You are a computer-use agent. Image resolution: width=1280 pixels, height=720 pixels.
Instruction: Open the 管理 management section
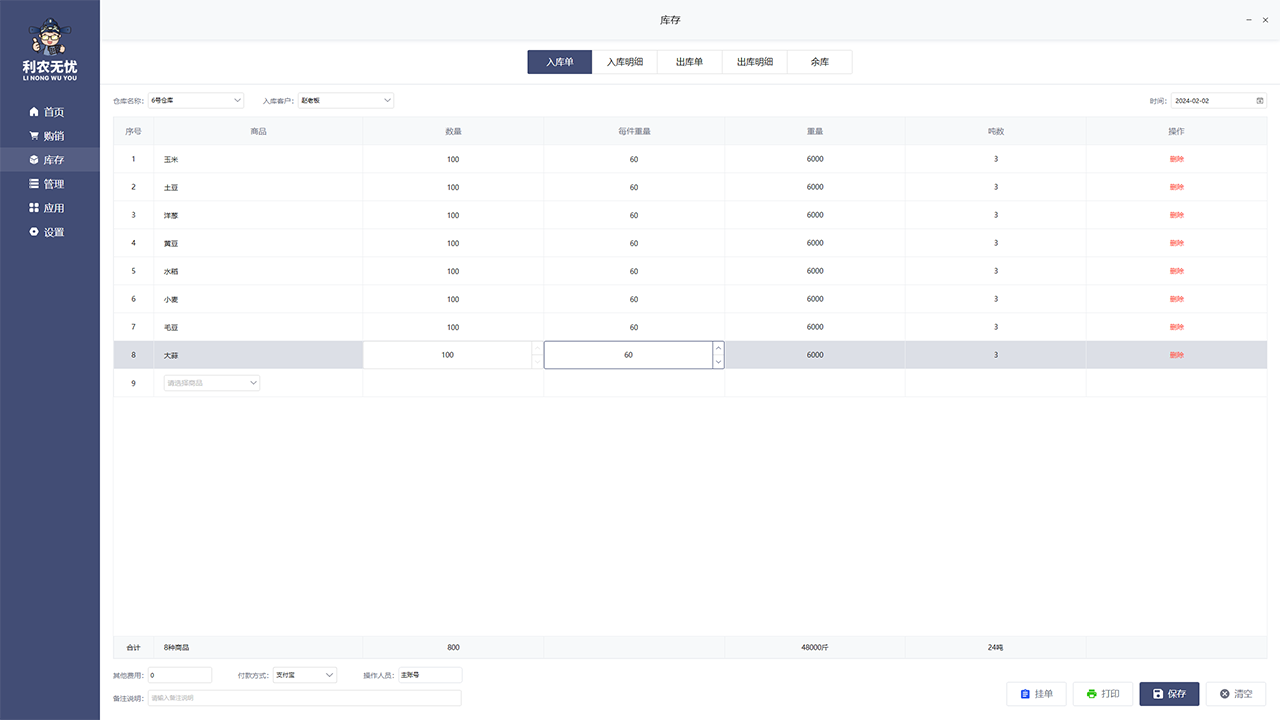pyautogui.click(x=47, y=184)
